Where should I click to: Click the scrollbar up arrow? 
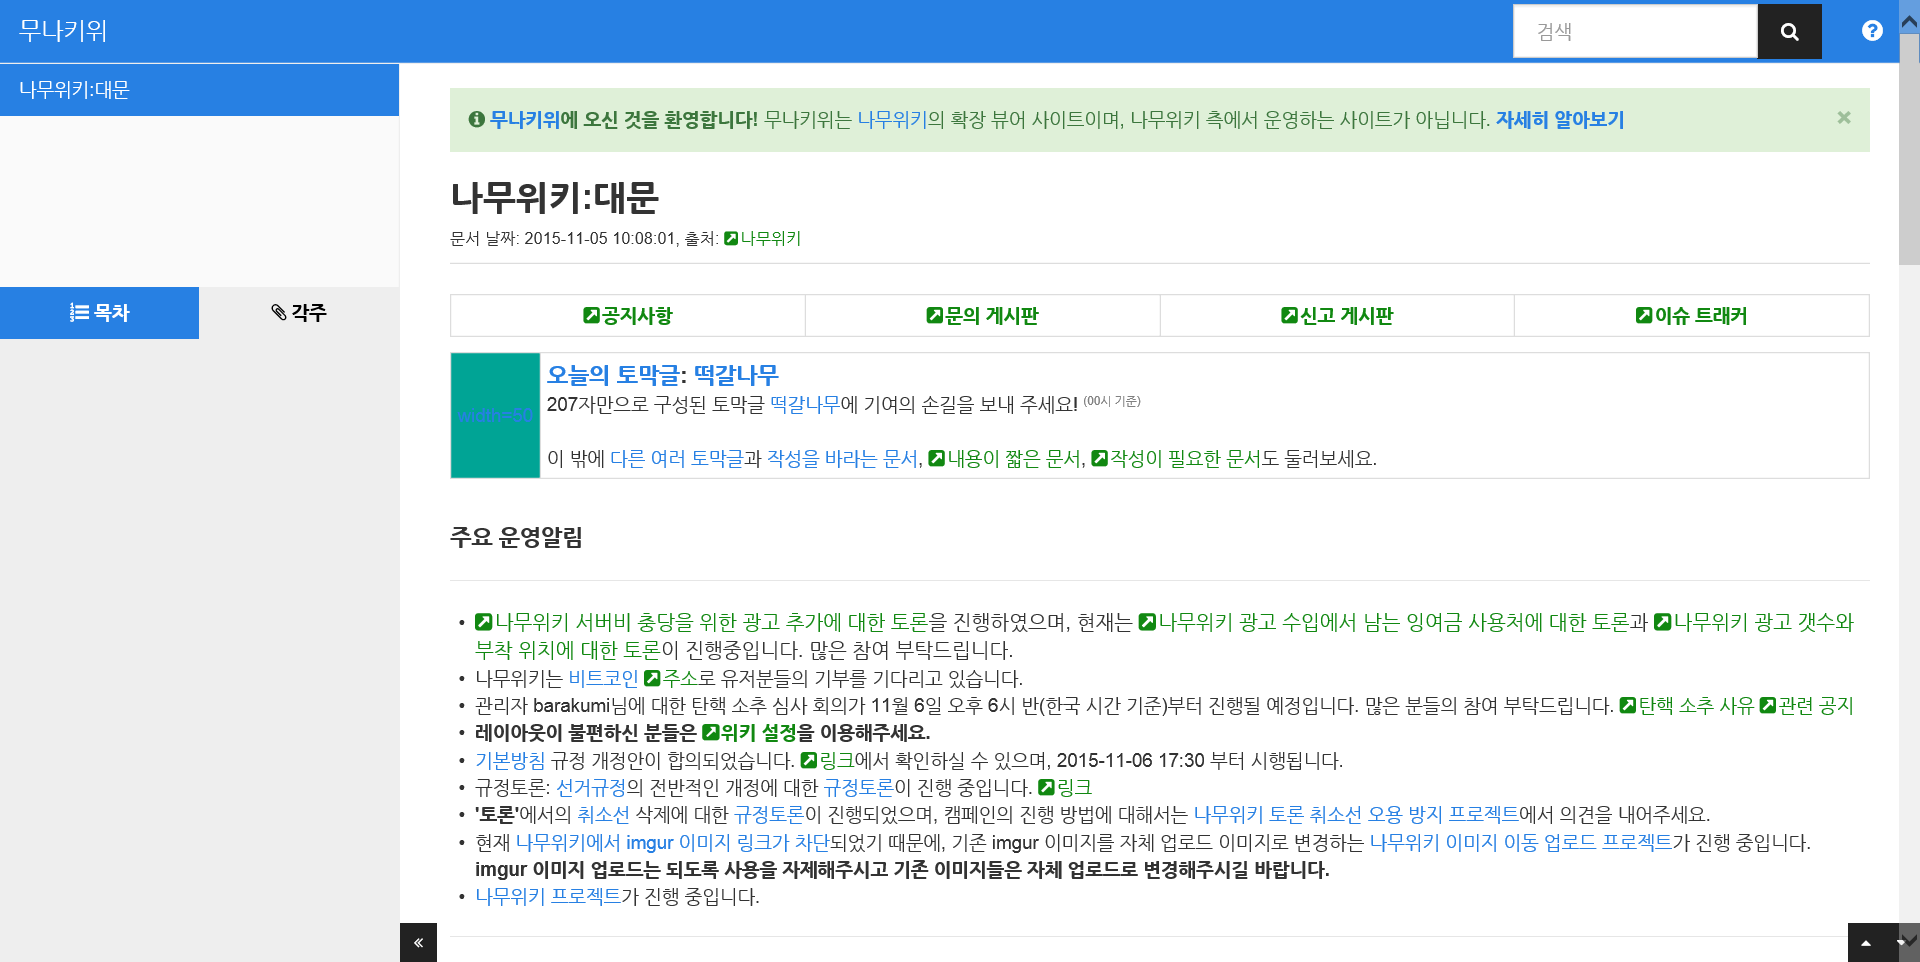(1909, 20)
